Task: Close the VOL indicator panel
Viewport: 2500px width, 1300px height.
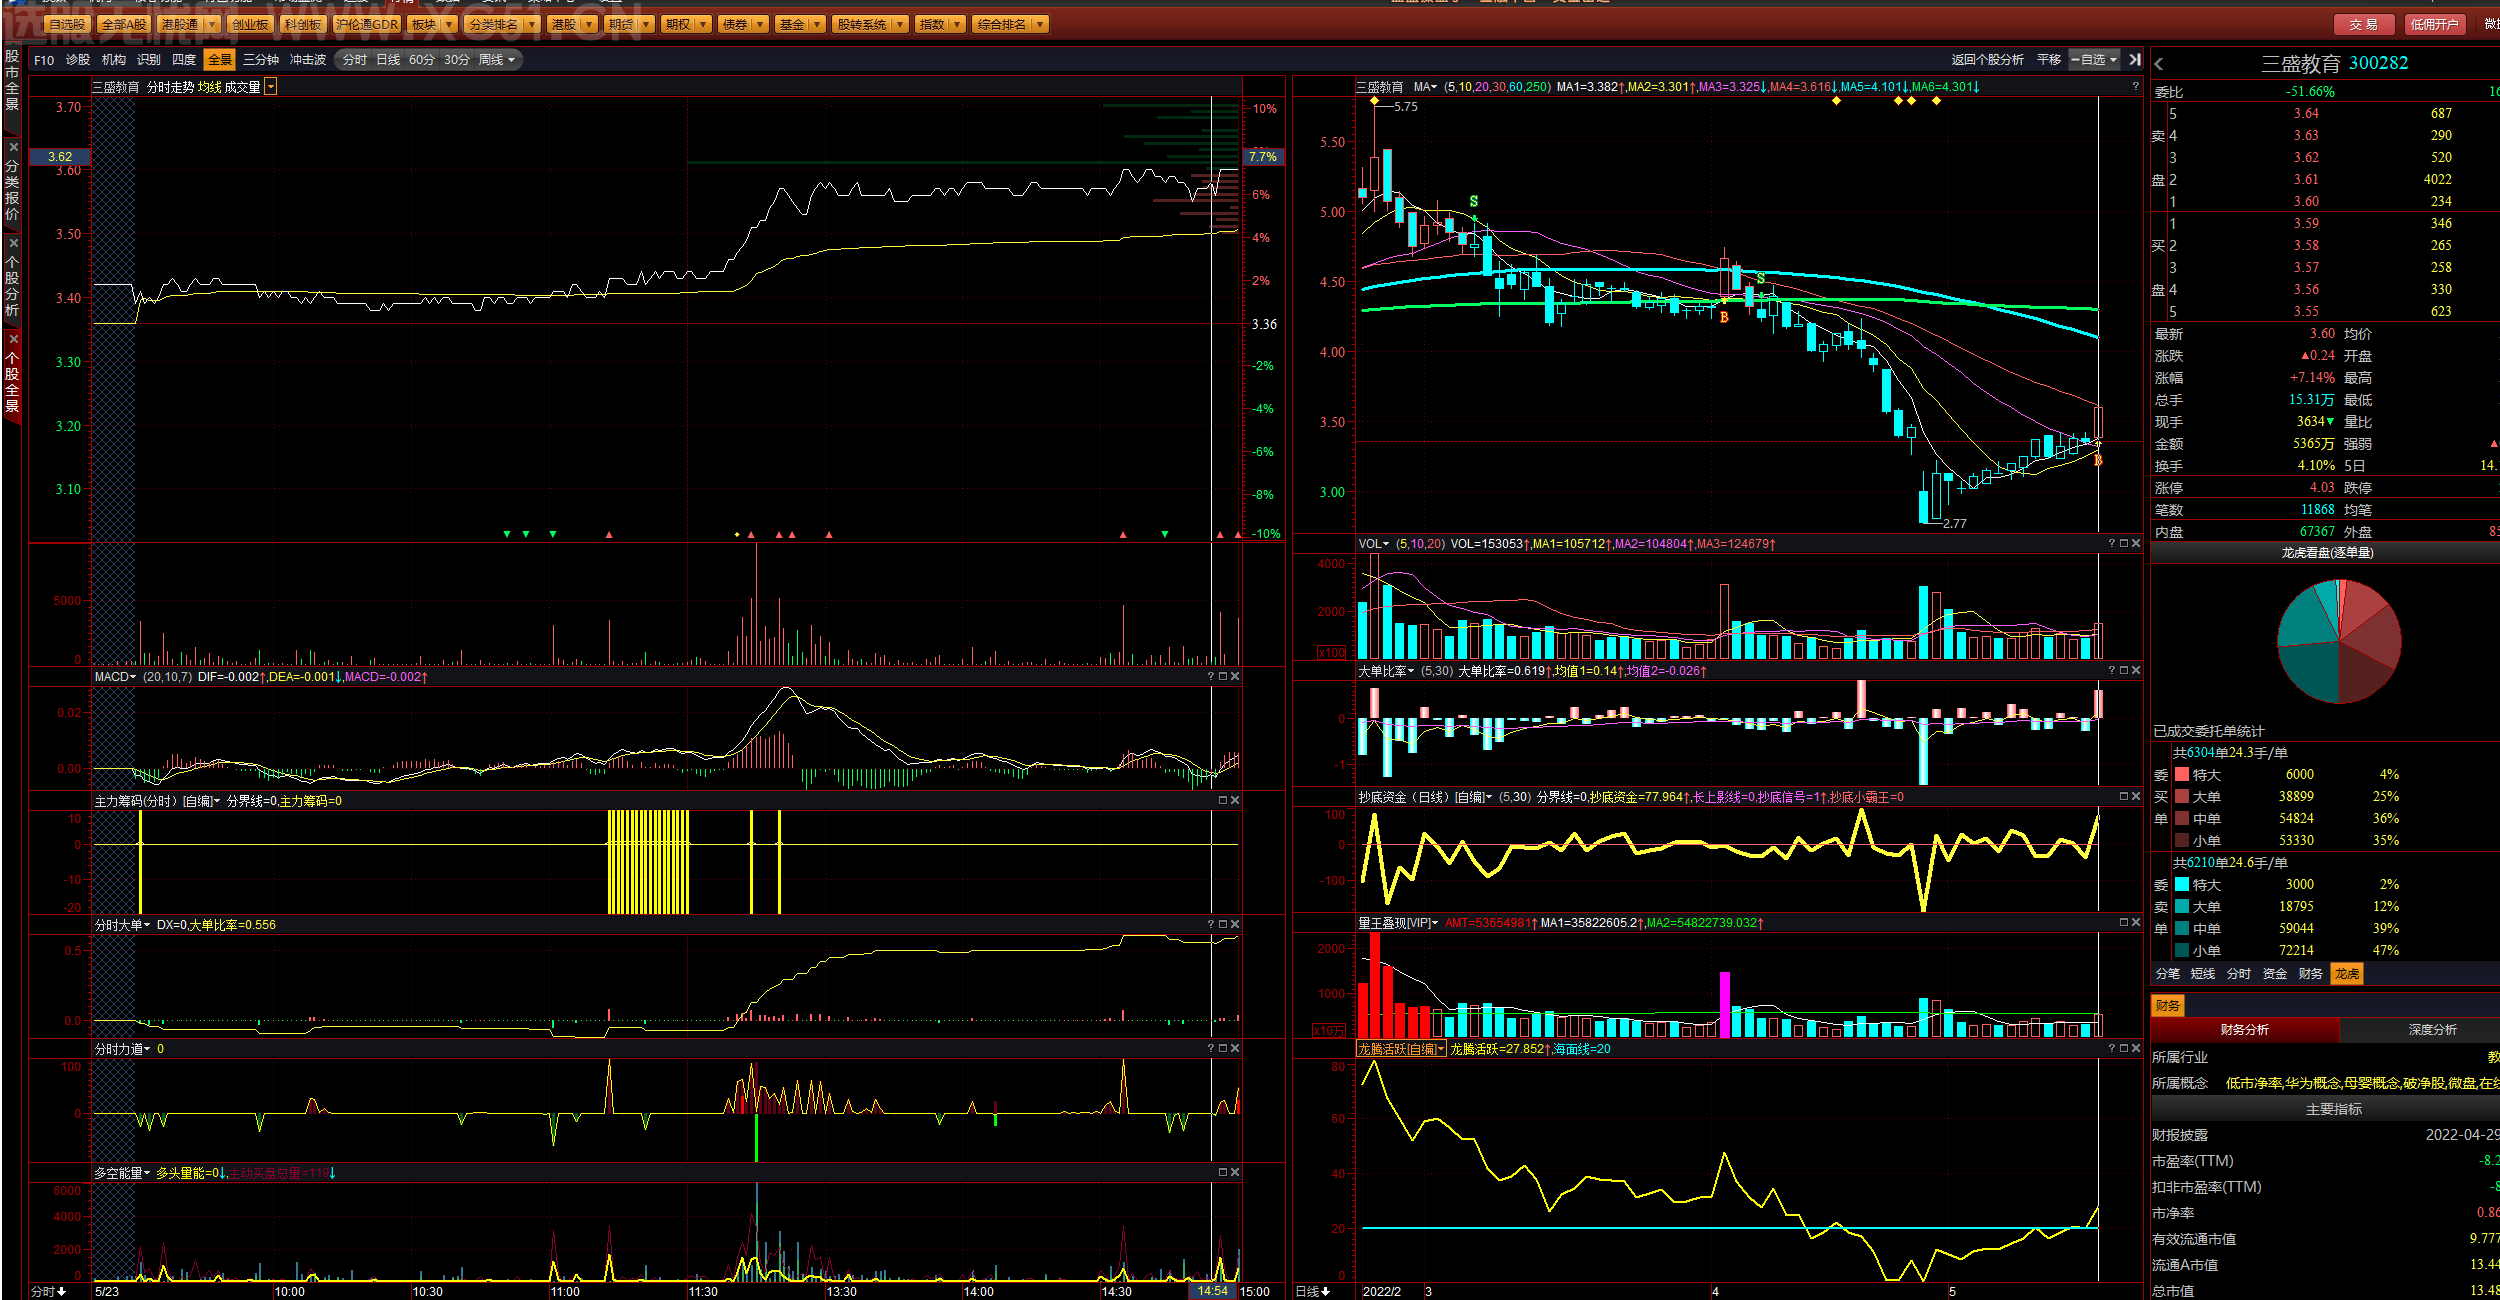Action: point(2136,544)
